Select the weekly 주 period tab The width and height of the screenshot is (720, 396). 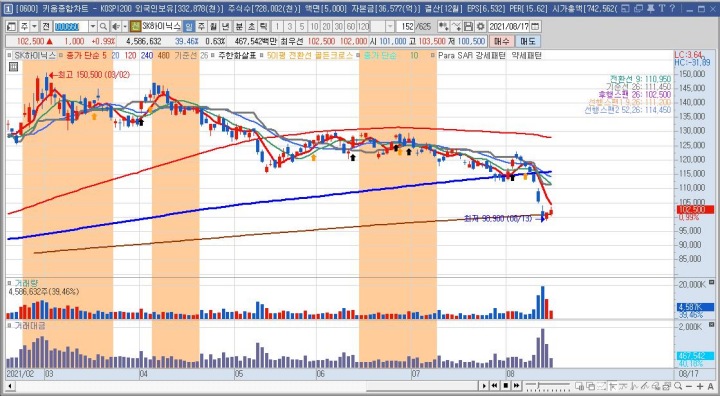tap(201, 27)
